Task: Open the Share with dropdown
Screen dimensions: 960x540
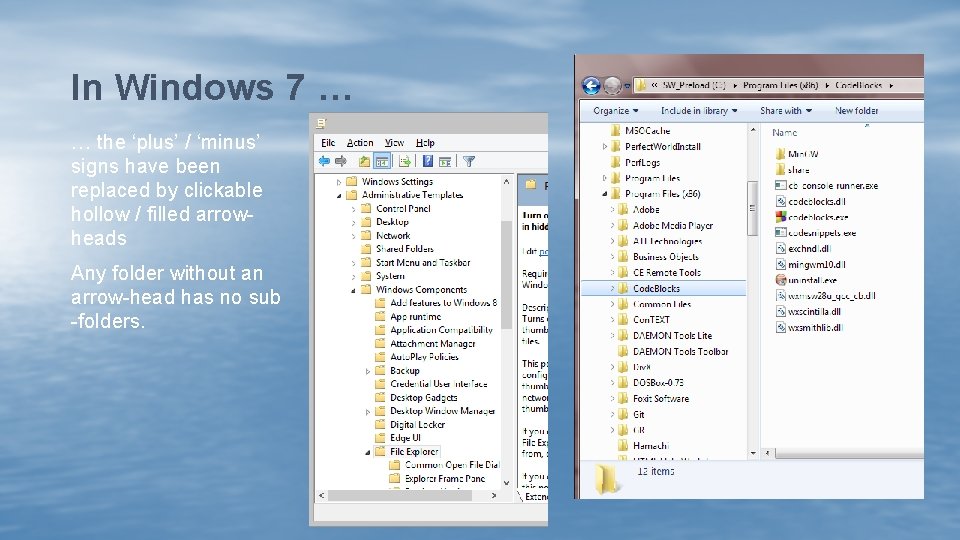Action: coord(786,111)
